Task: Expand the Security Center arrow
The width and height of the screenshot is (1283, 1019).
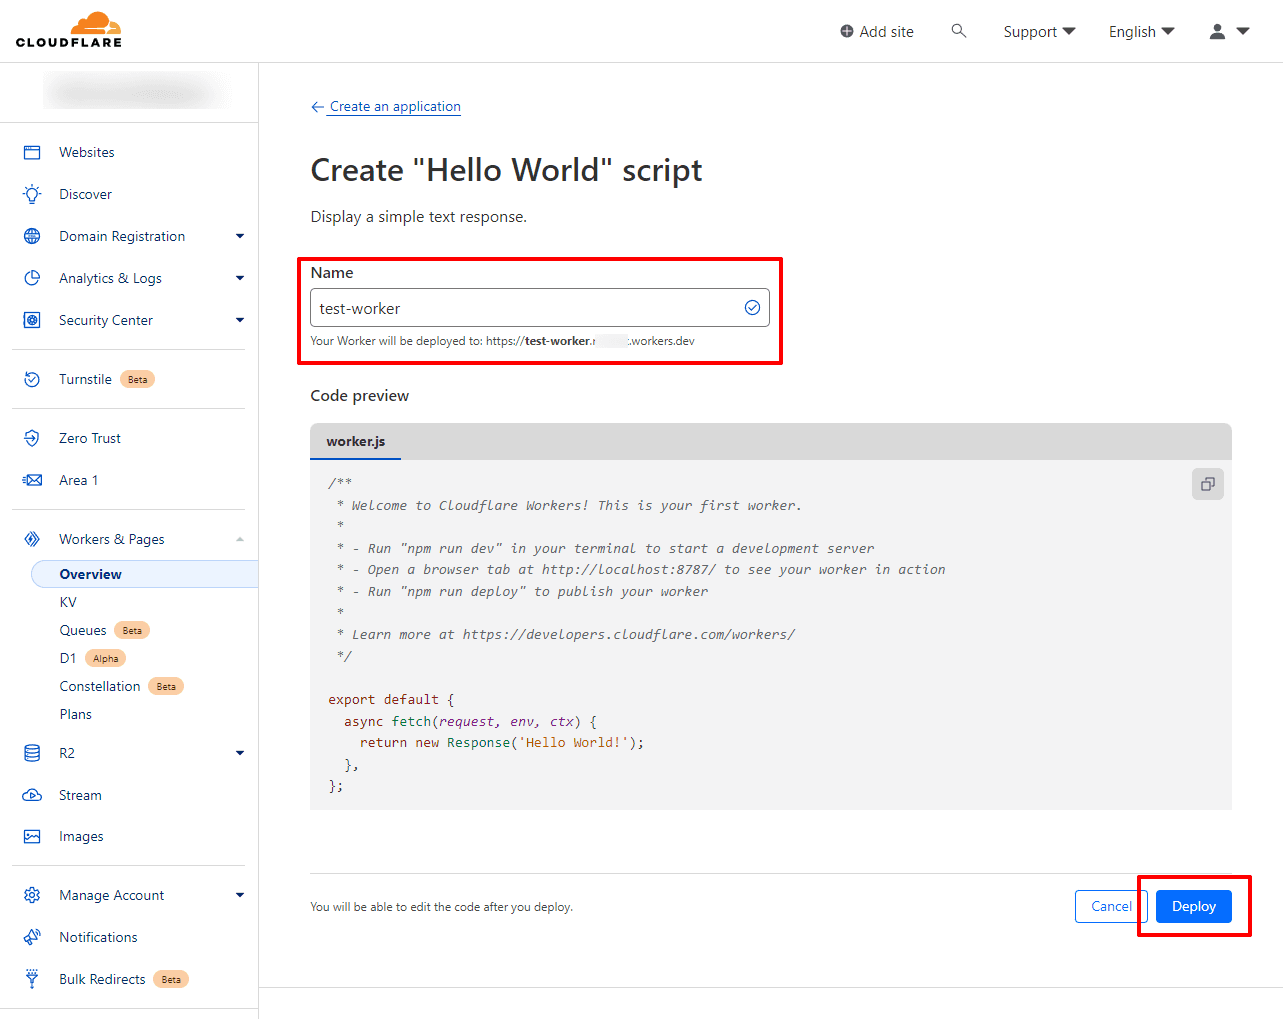Action: coord(240,320)
